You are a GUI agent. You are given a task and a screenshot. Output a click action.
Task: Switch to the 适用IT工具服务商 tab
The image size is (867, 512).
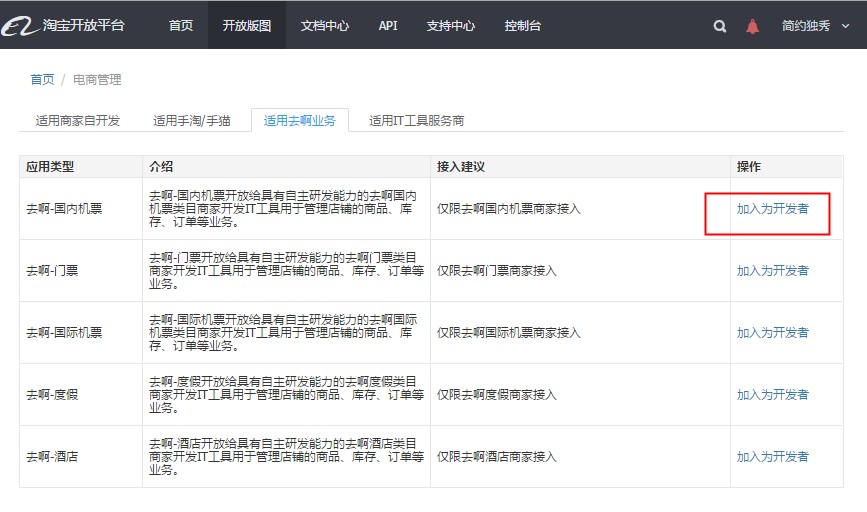click(416, 121)
